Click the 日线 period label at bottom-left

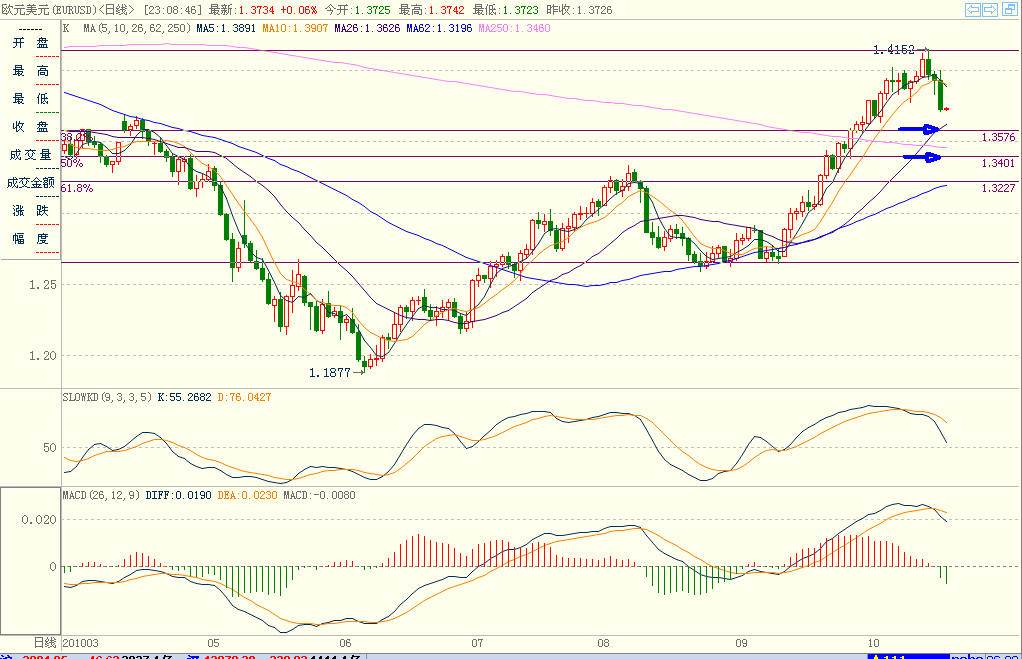click(x=45, y=643)
